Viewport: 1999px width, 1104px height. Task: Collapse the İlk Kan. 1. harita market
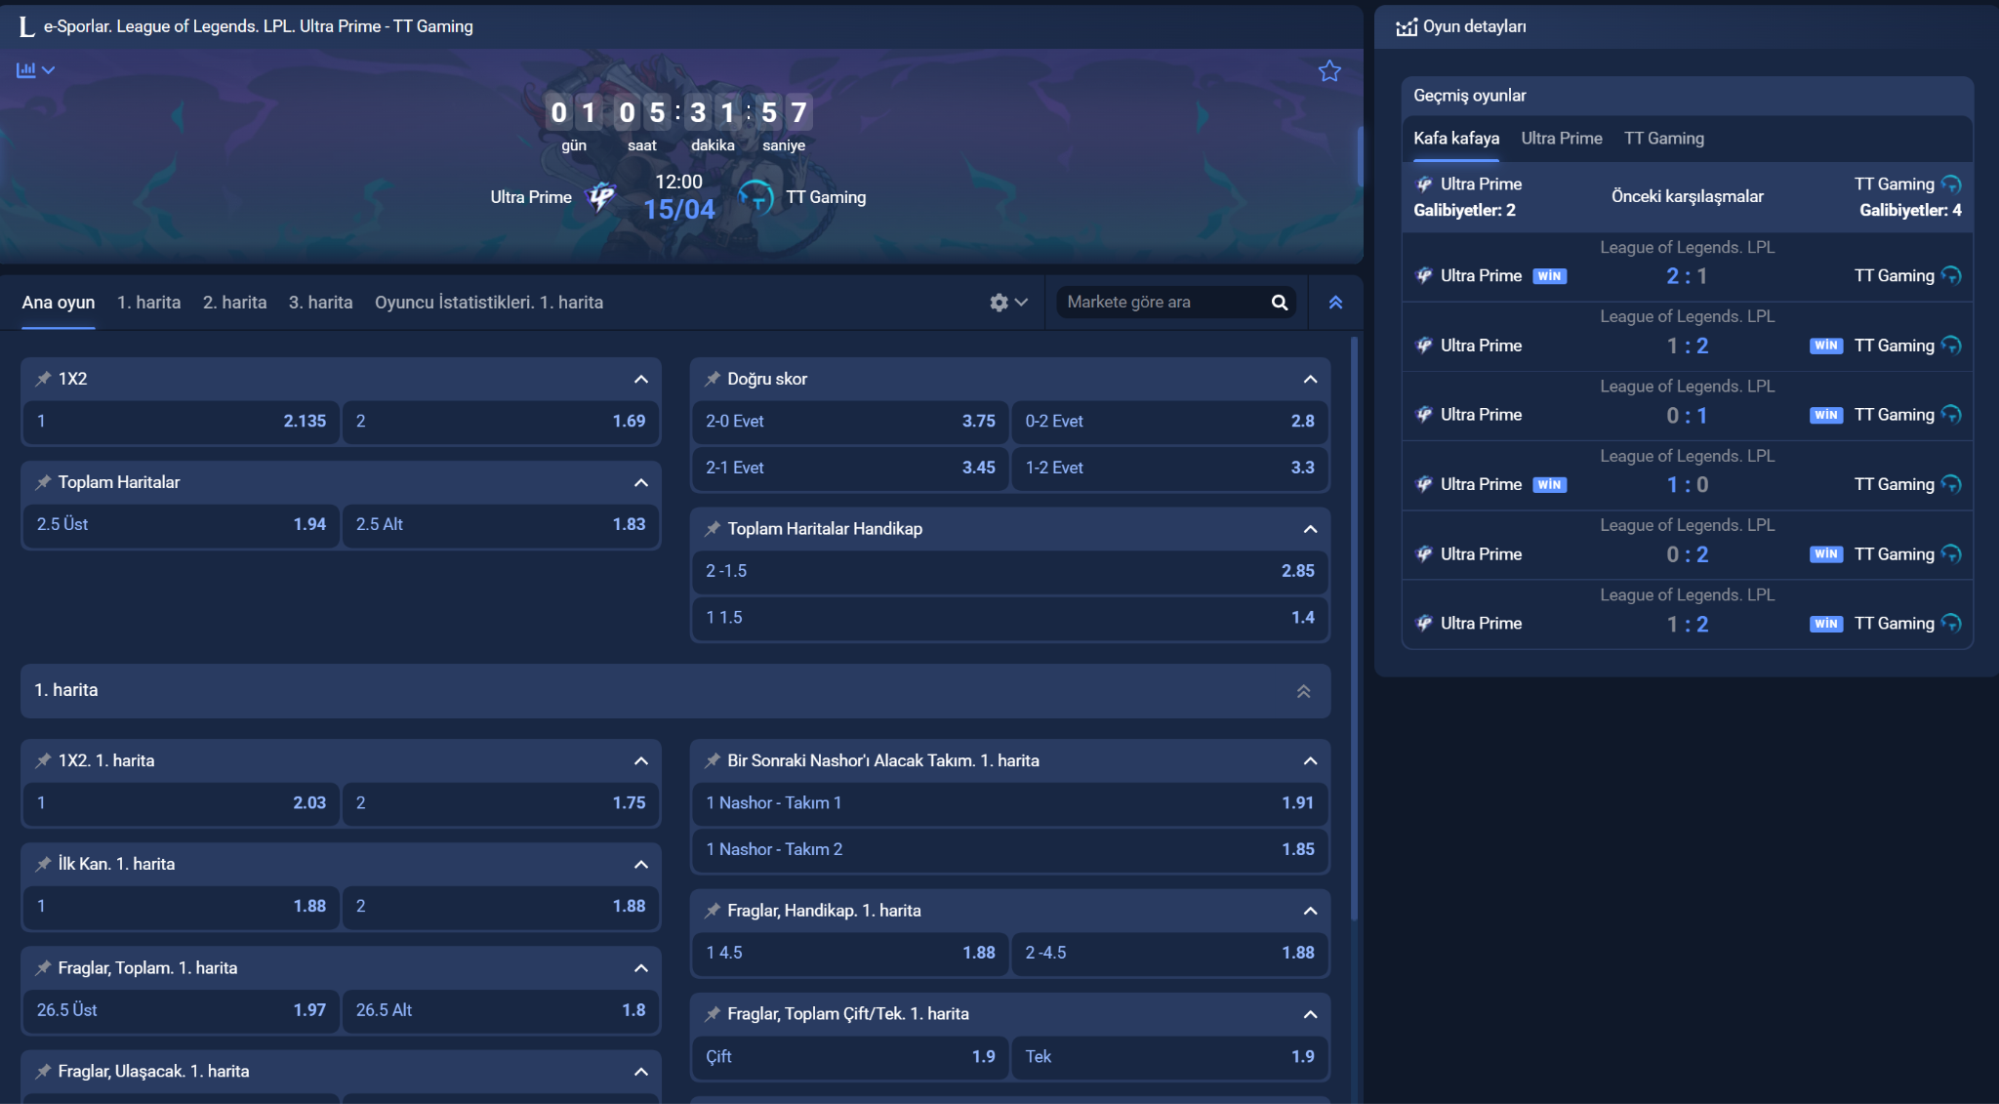tap(641, 865)
